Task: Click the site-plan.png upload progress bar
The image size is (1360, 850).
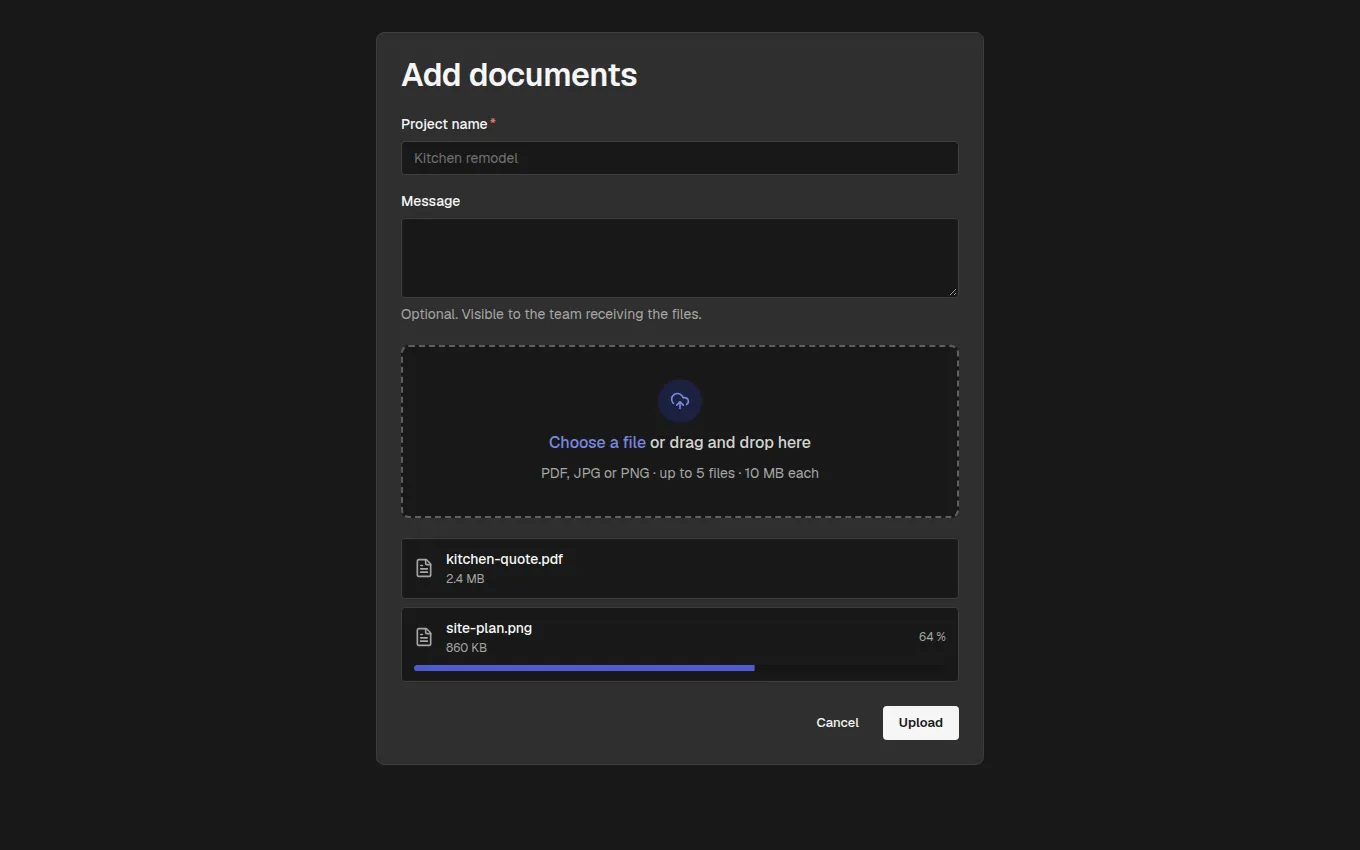Action: (680, 668)
